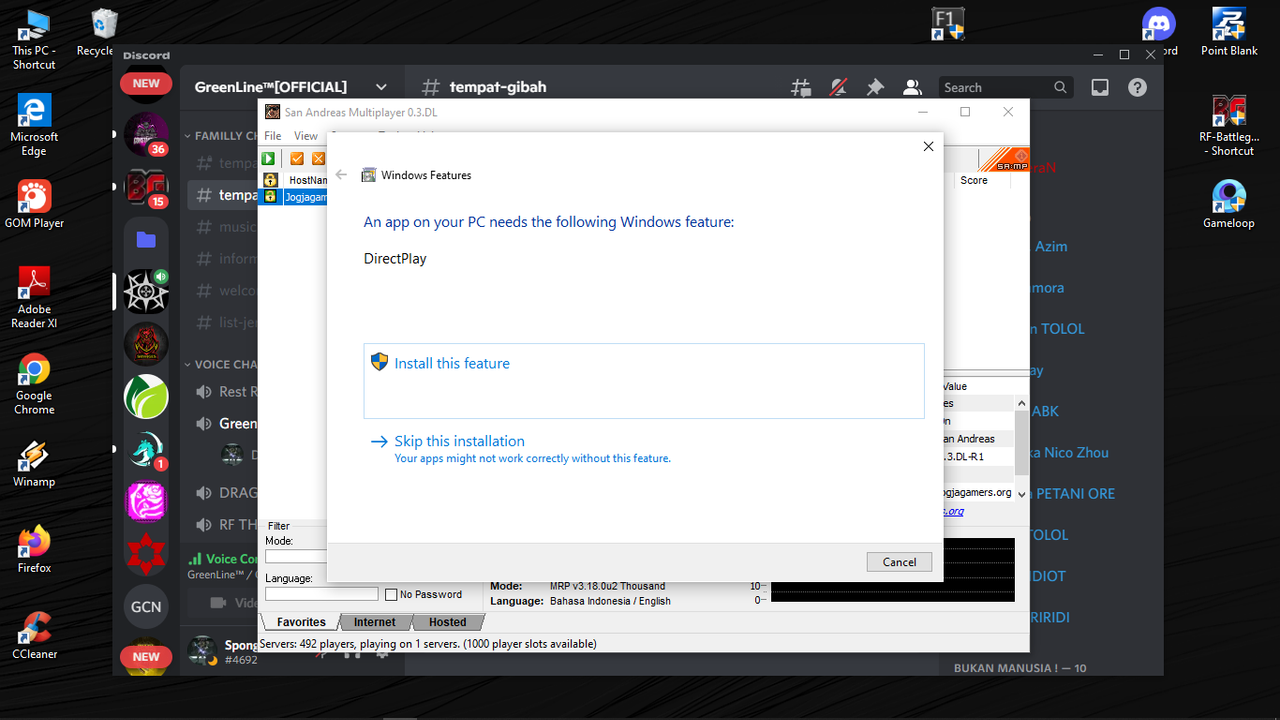Screen dimensions: 1280x720
Task: Click Install this feature
Action: tap(644, 381)
